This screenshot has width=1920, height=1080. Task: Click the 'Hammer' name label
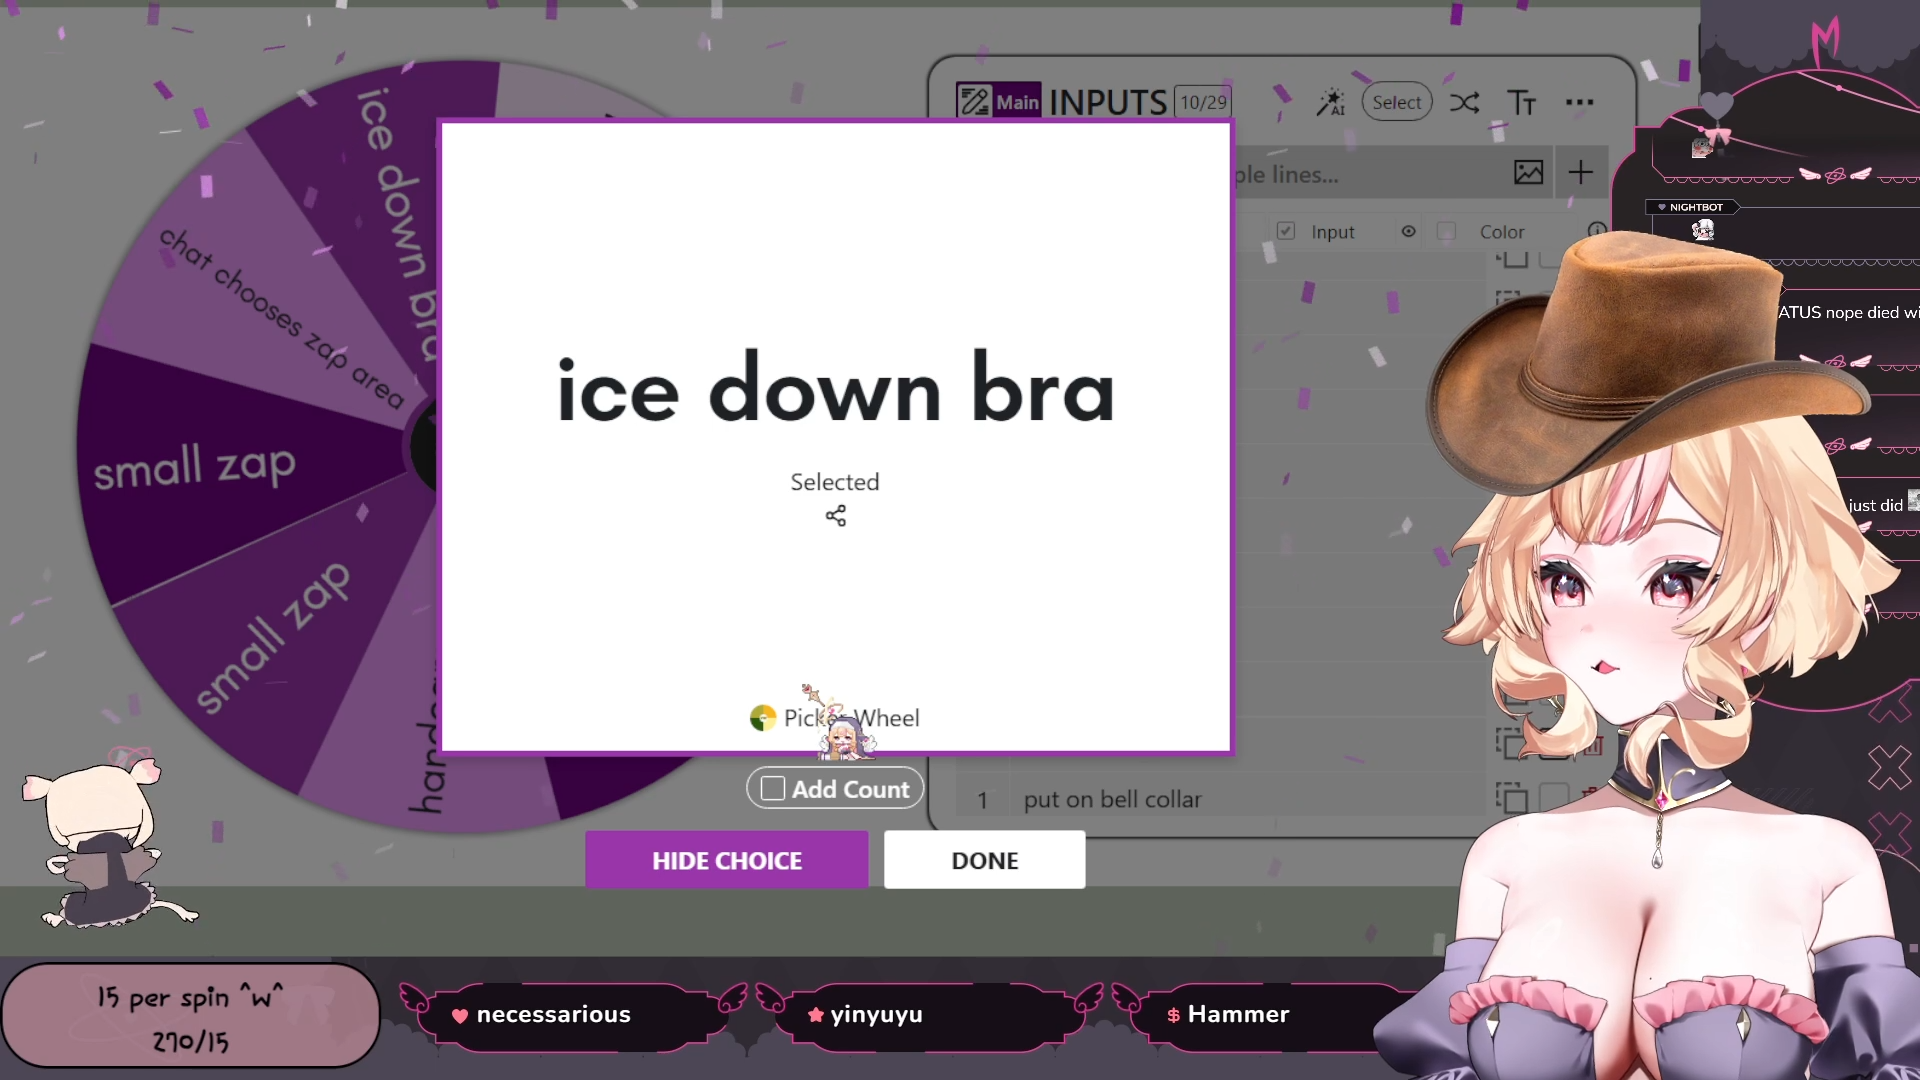[x=1238, y=1014]
